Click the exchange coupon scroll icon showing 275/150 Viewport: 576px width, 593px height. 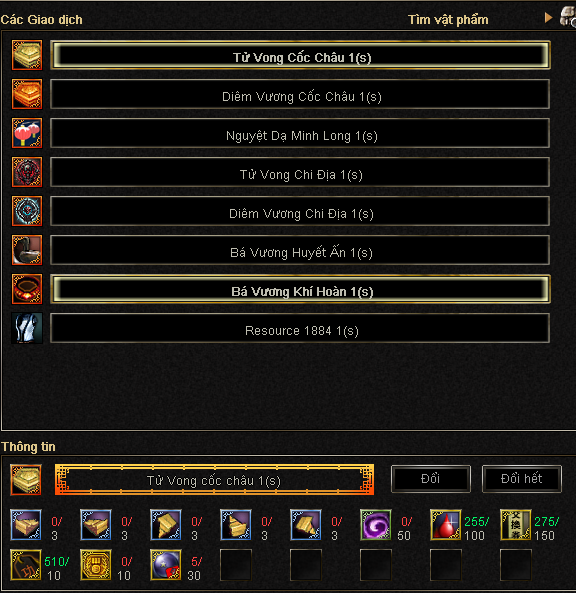click(515, 525)
